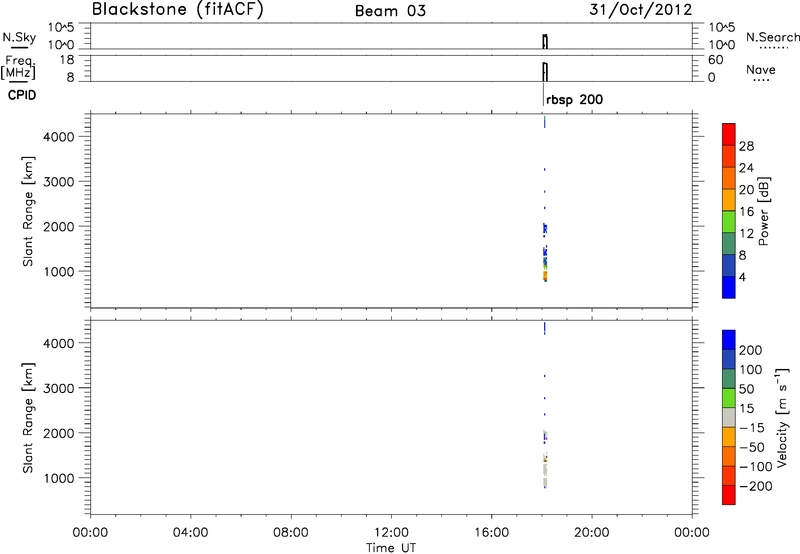Select the gray −15 to 15 Velocity segment

pyautogui.click(x=729, y=417)
